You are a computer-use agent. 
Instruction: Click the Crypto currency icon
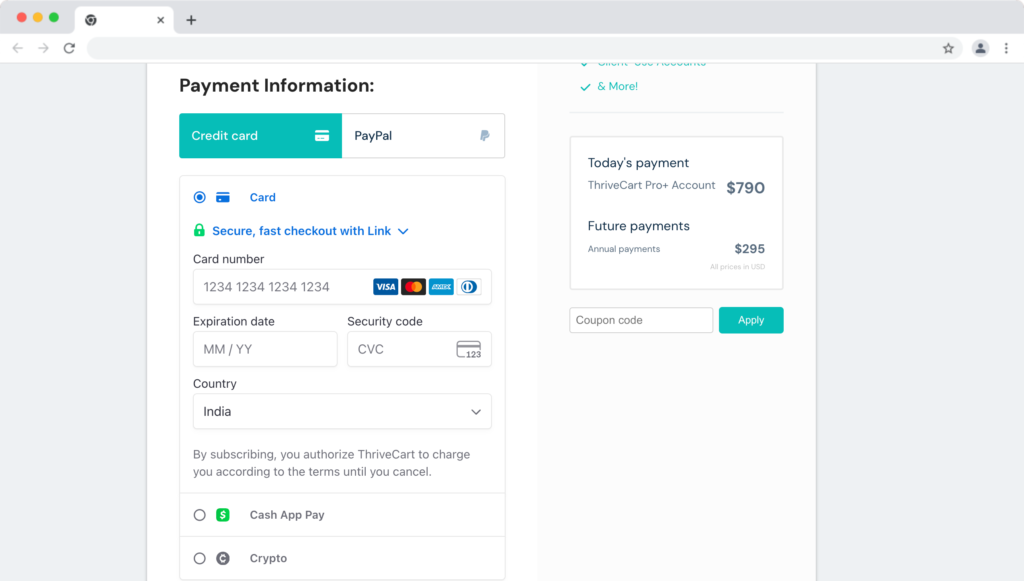223,559
